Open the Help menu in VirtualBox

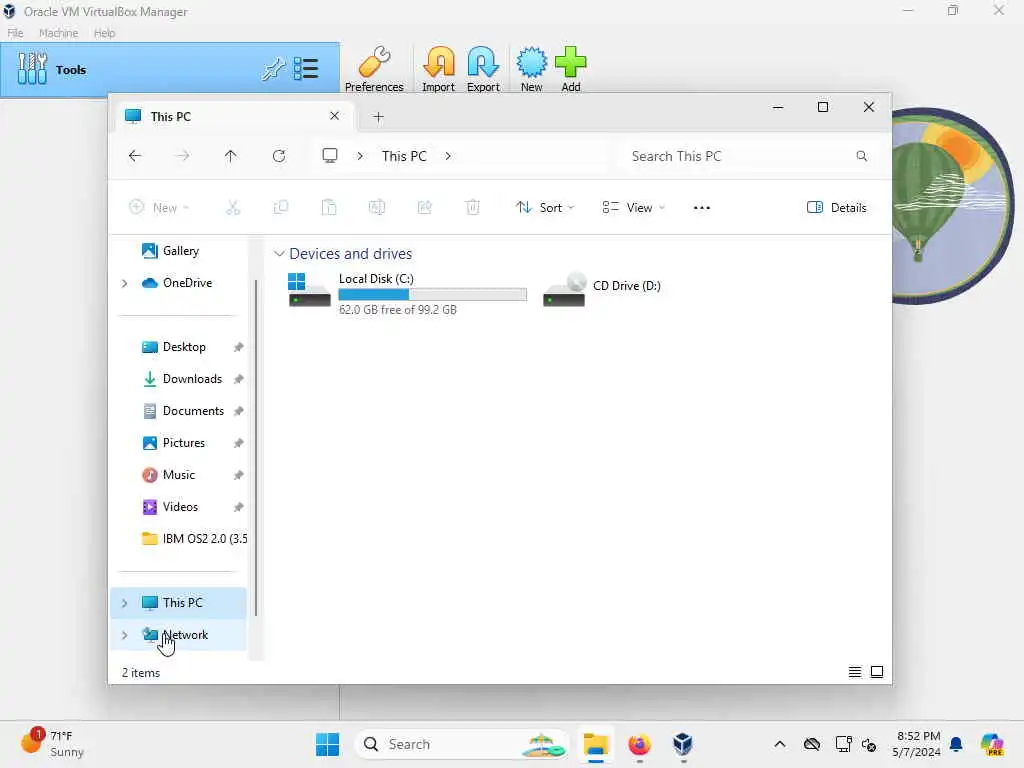coord(104,33)
